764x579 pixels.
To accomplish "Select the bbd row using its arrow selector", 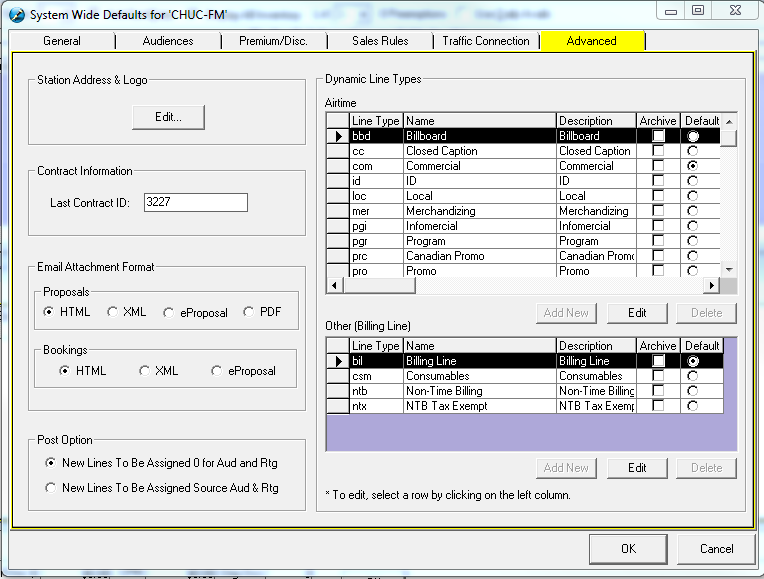I will 338,136.
